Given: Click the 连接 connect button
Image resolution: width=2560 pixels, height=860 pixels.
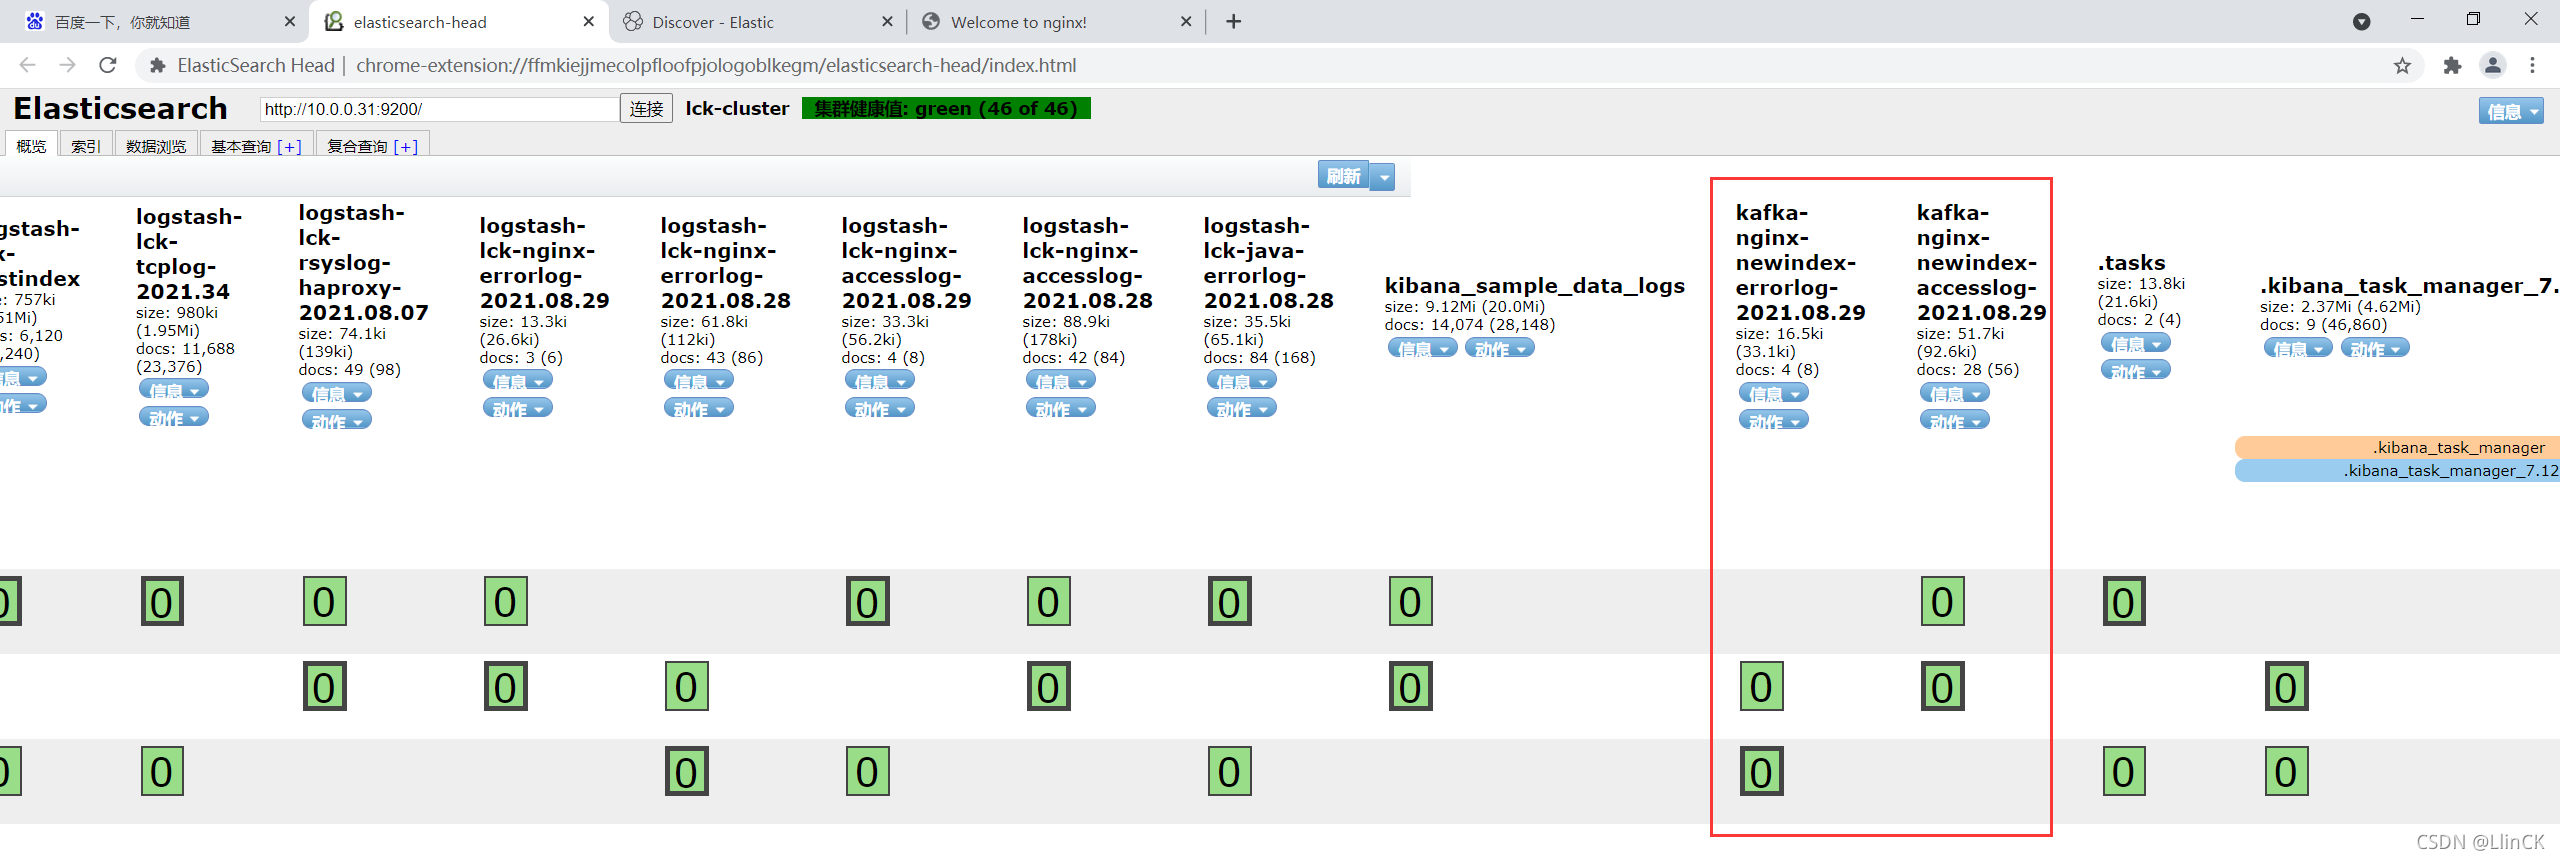Looking at the screenshot, I should [x=646, y=108].
